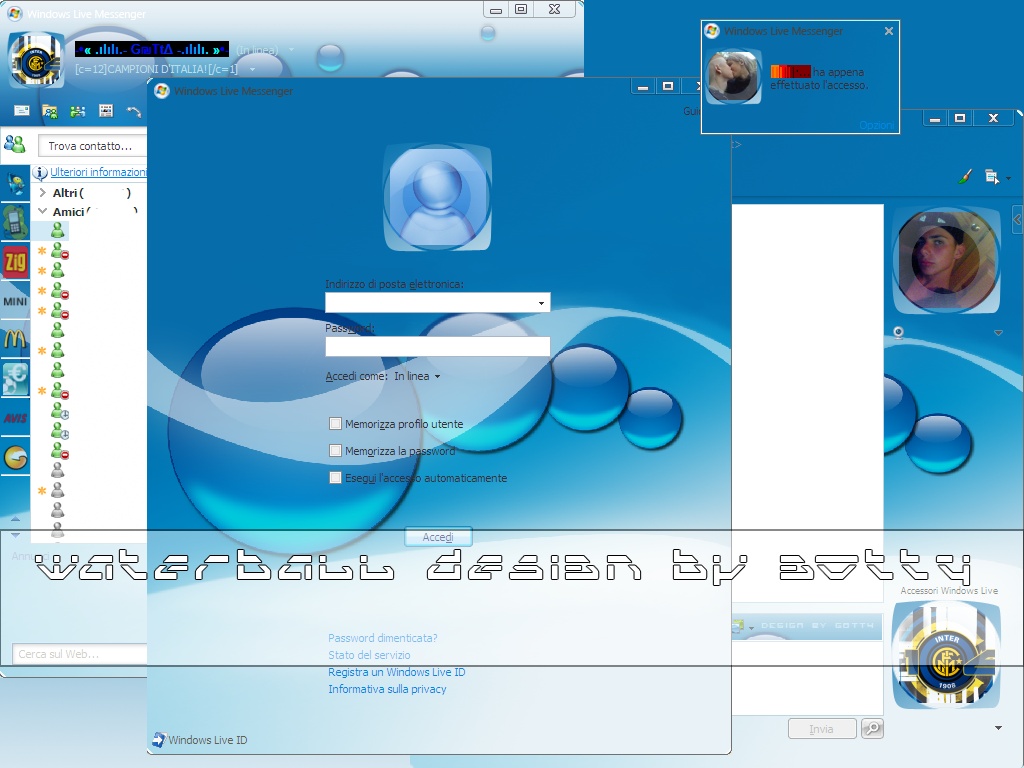Click the Invia send button
1024x768 pixels.
coord(822,729)
